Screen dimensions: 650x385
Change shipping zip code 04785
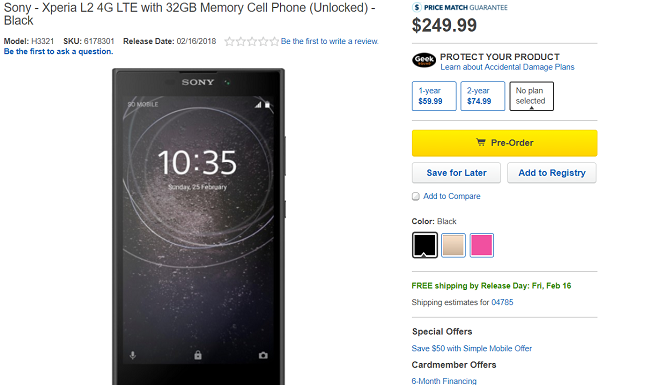click(502, 302)
